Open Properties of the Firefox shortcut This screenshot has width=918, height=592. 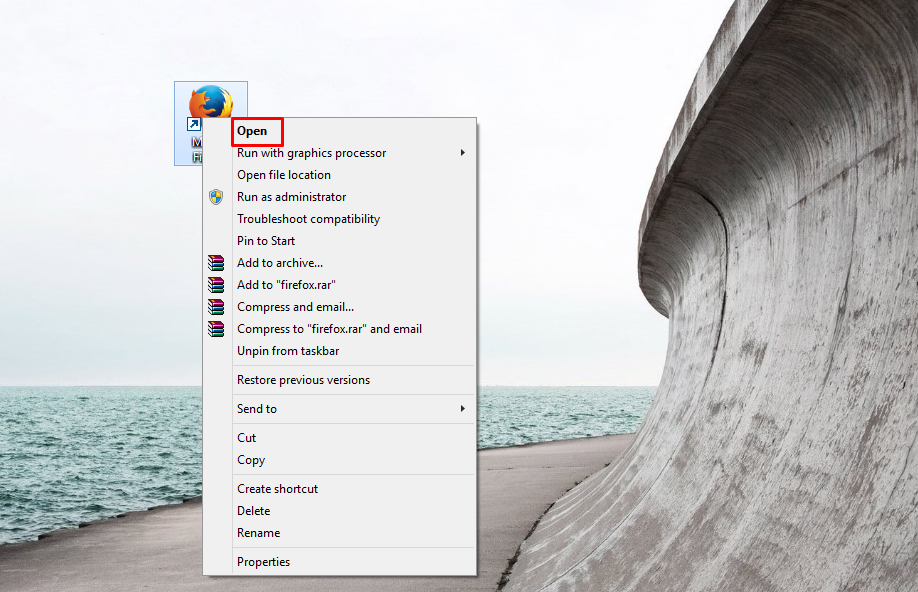(x=263, y=562)
